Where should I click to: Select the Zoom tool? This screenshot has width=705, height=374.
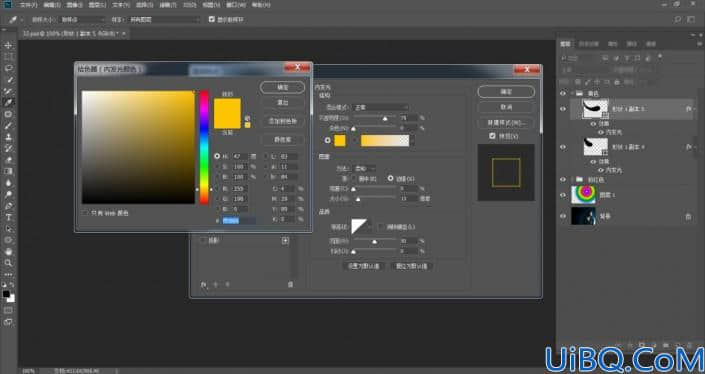point(8,263)
